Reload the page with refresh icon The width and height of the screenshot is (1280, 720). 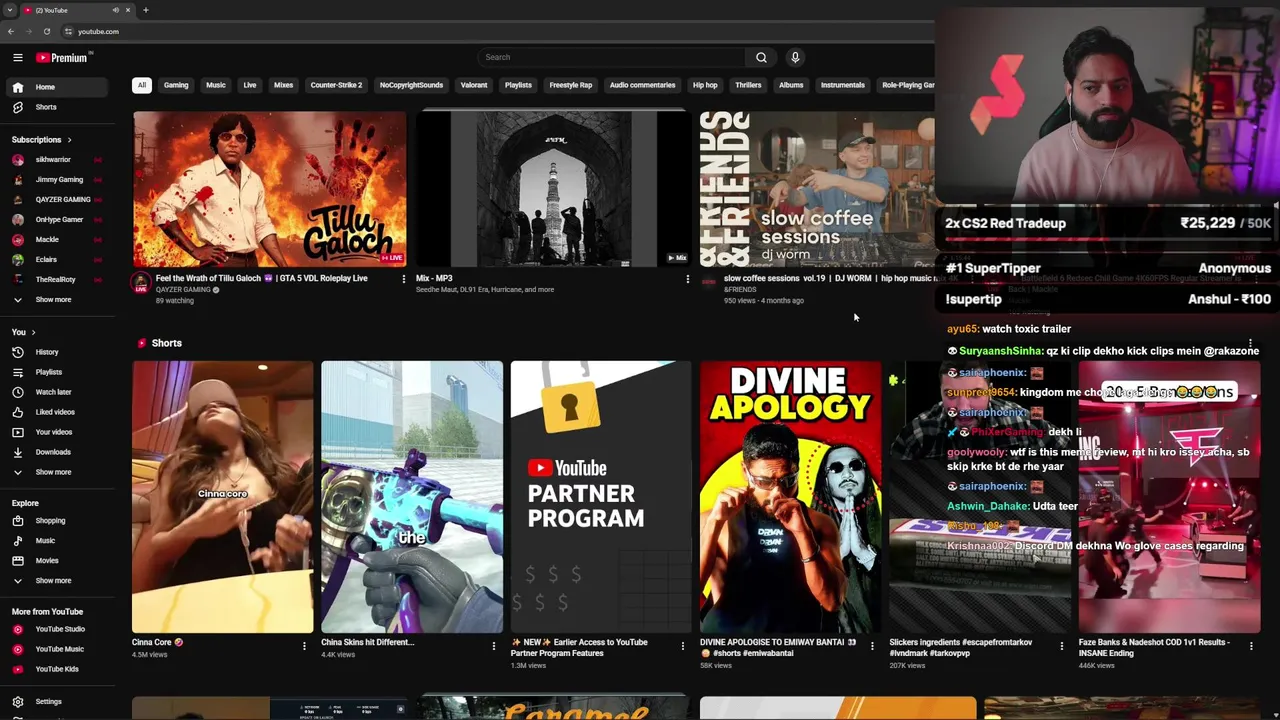[x=46, y=31]
